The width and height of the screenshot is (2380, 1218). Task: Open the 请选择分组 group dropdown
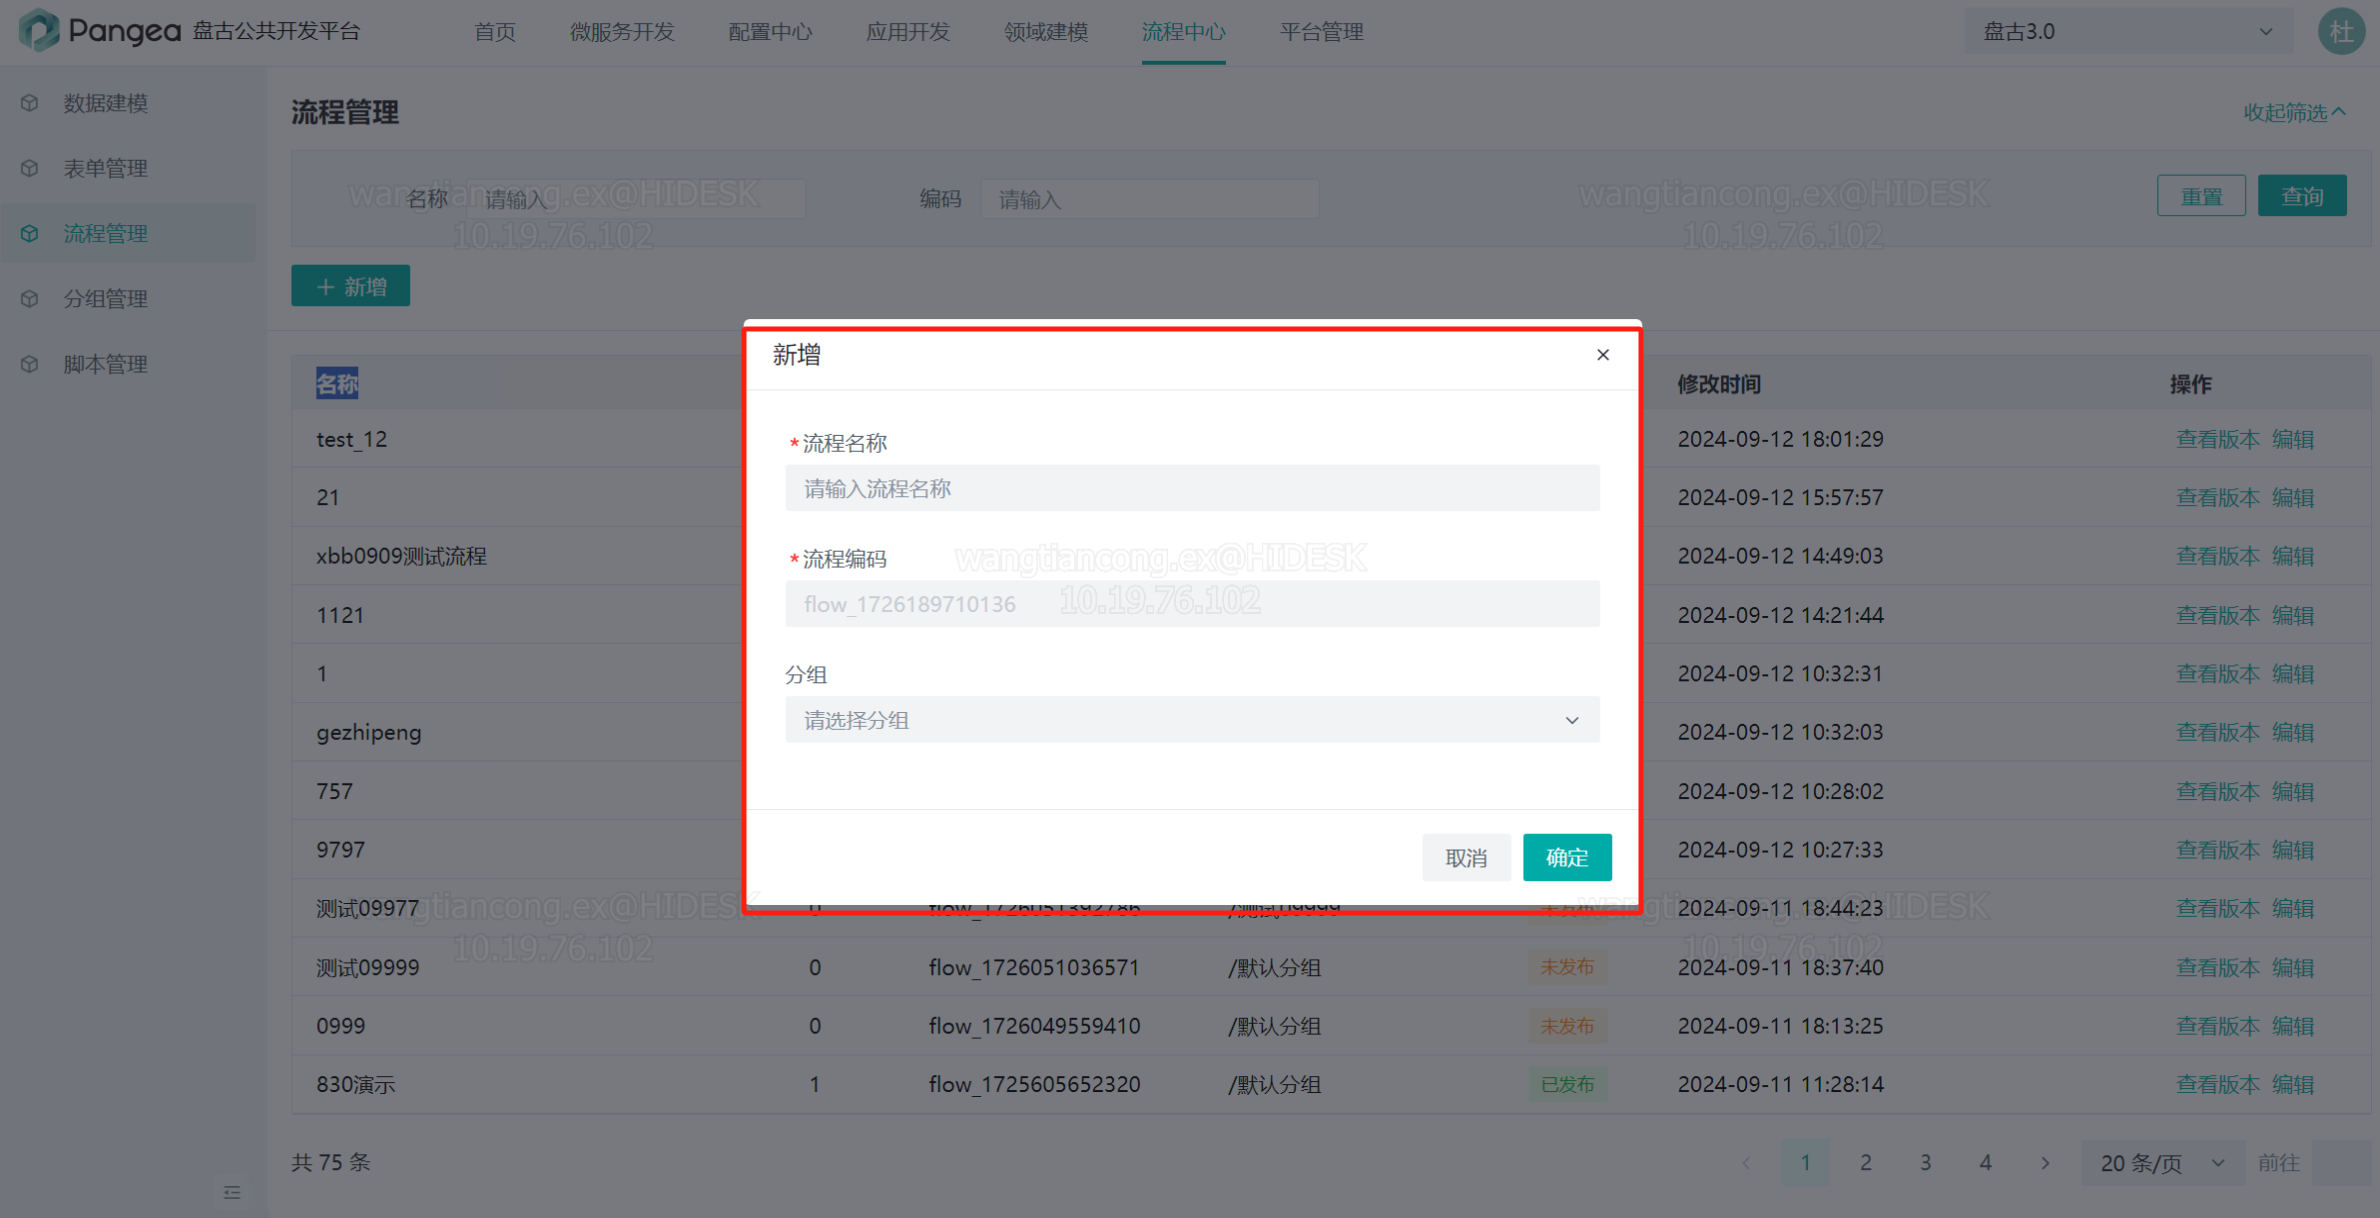point(1192,720)
